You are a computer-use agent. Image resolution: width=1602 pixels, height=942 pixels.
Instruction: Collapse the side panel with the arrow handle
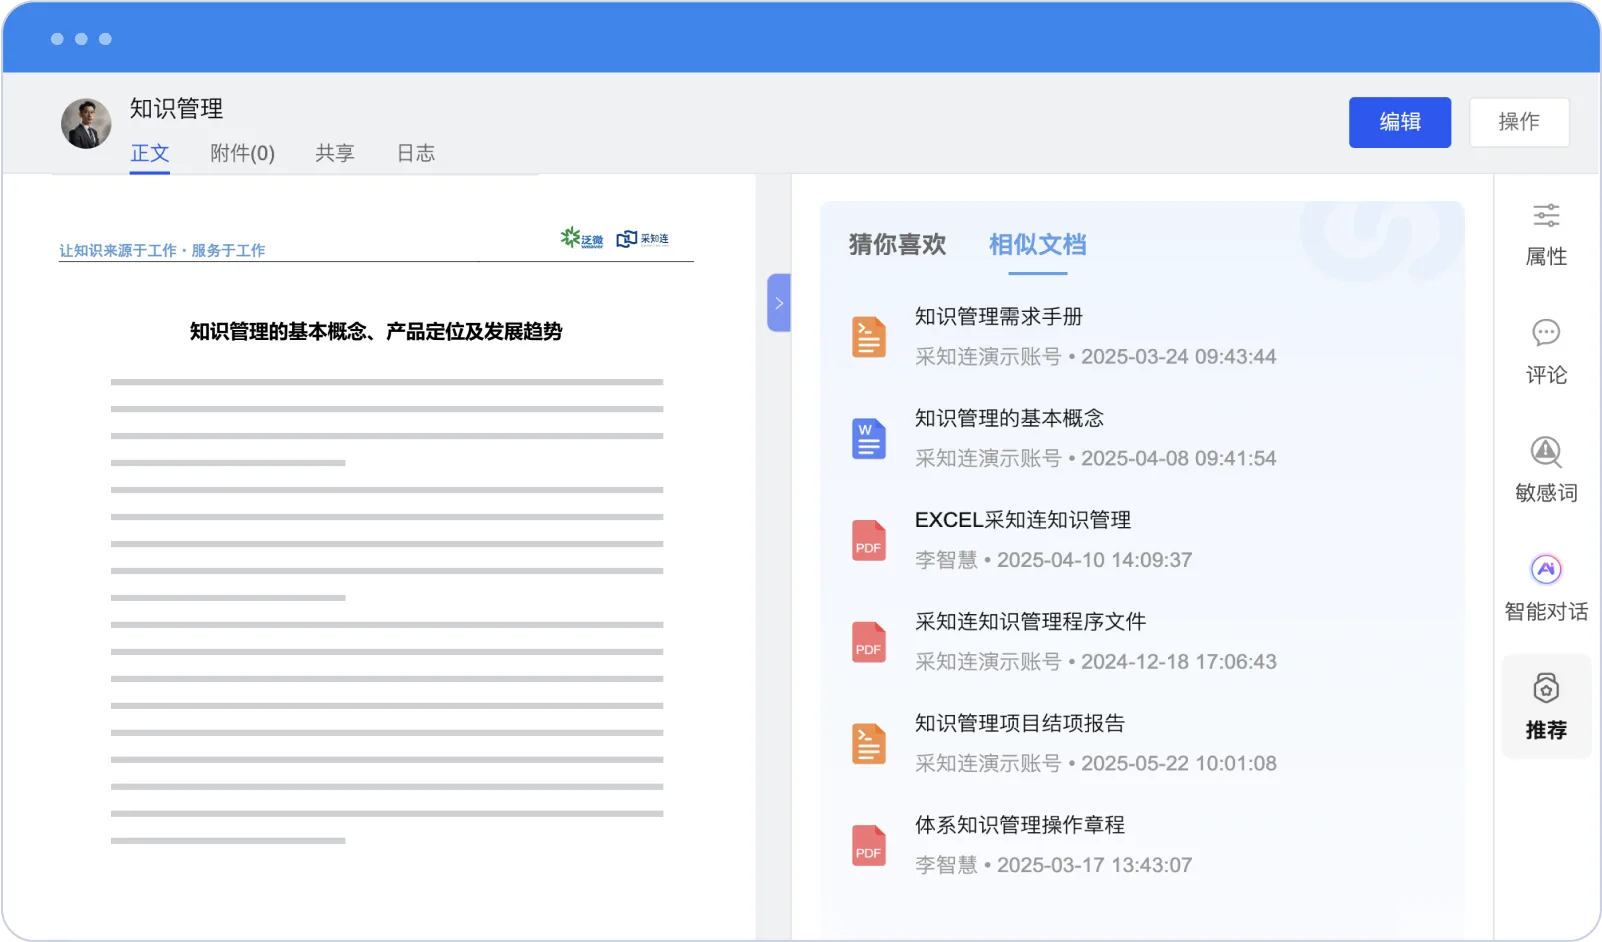click(779, 303)
